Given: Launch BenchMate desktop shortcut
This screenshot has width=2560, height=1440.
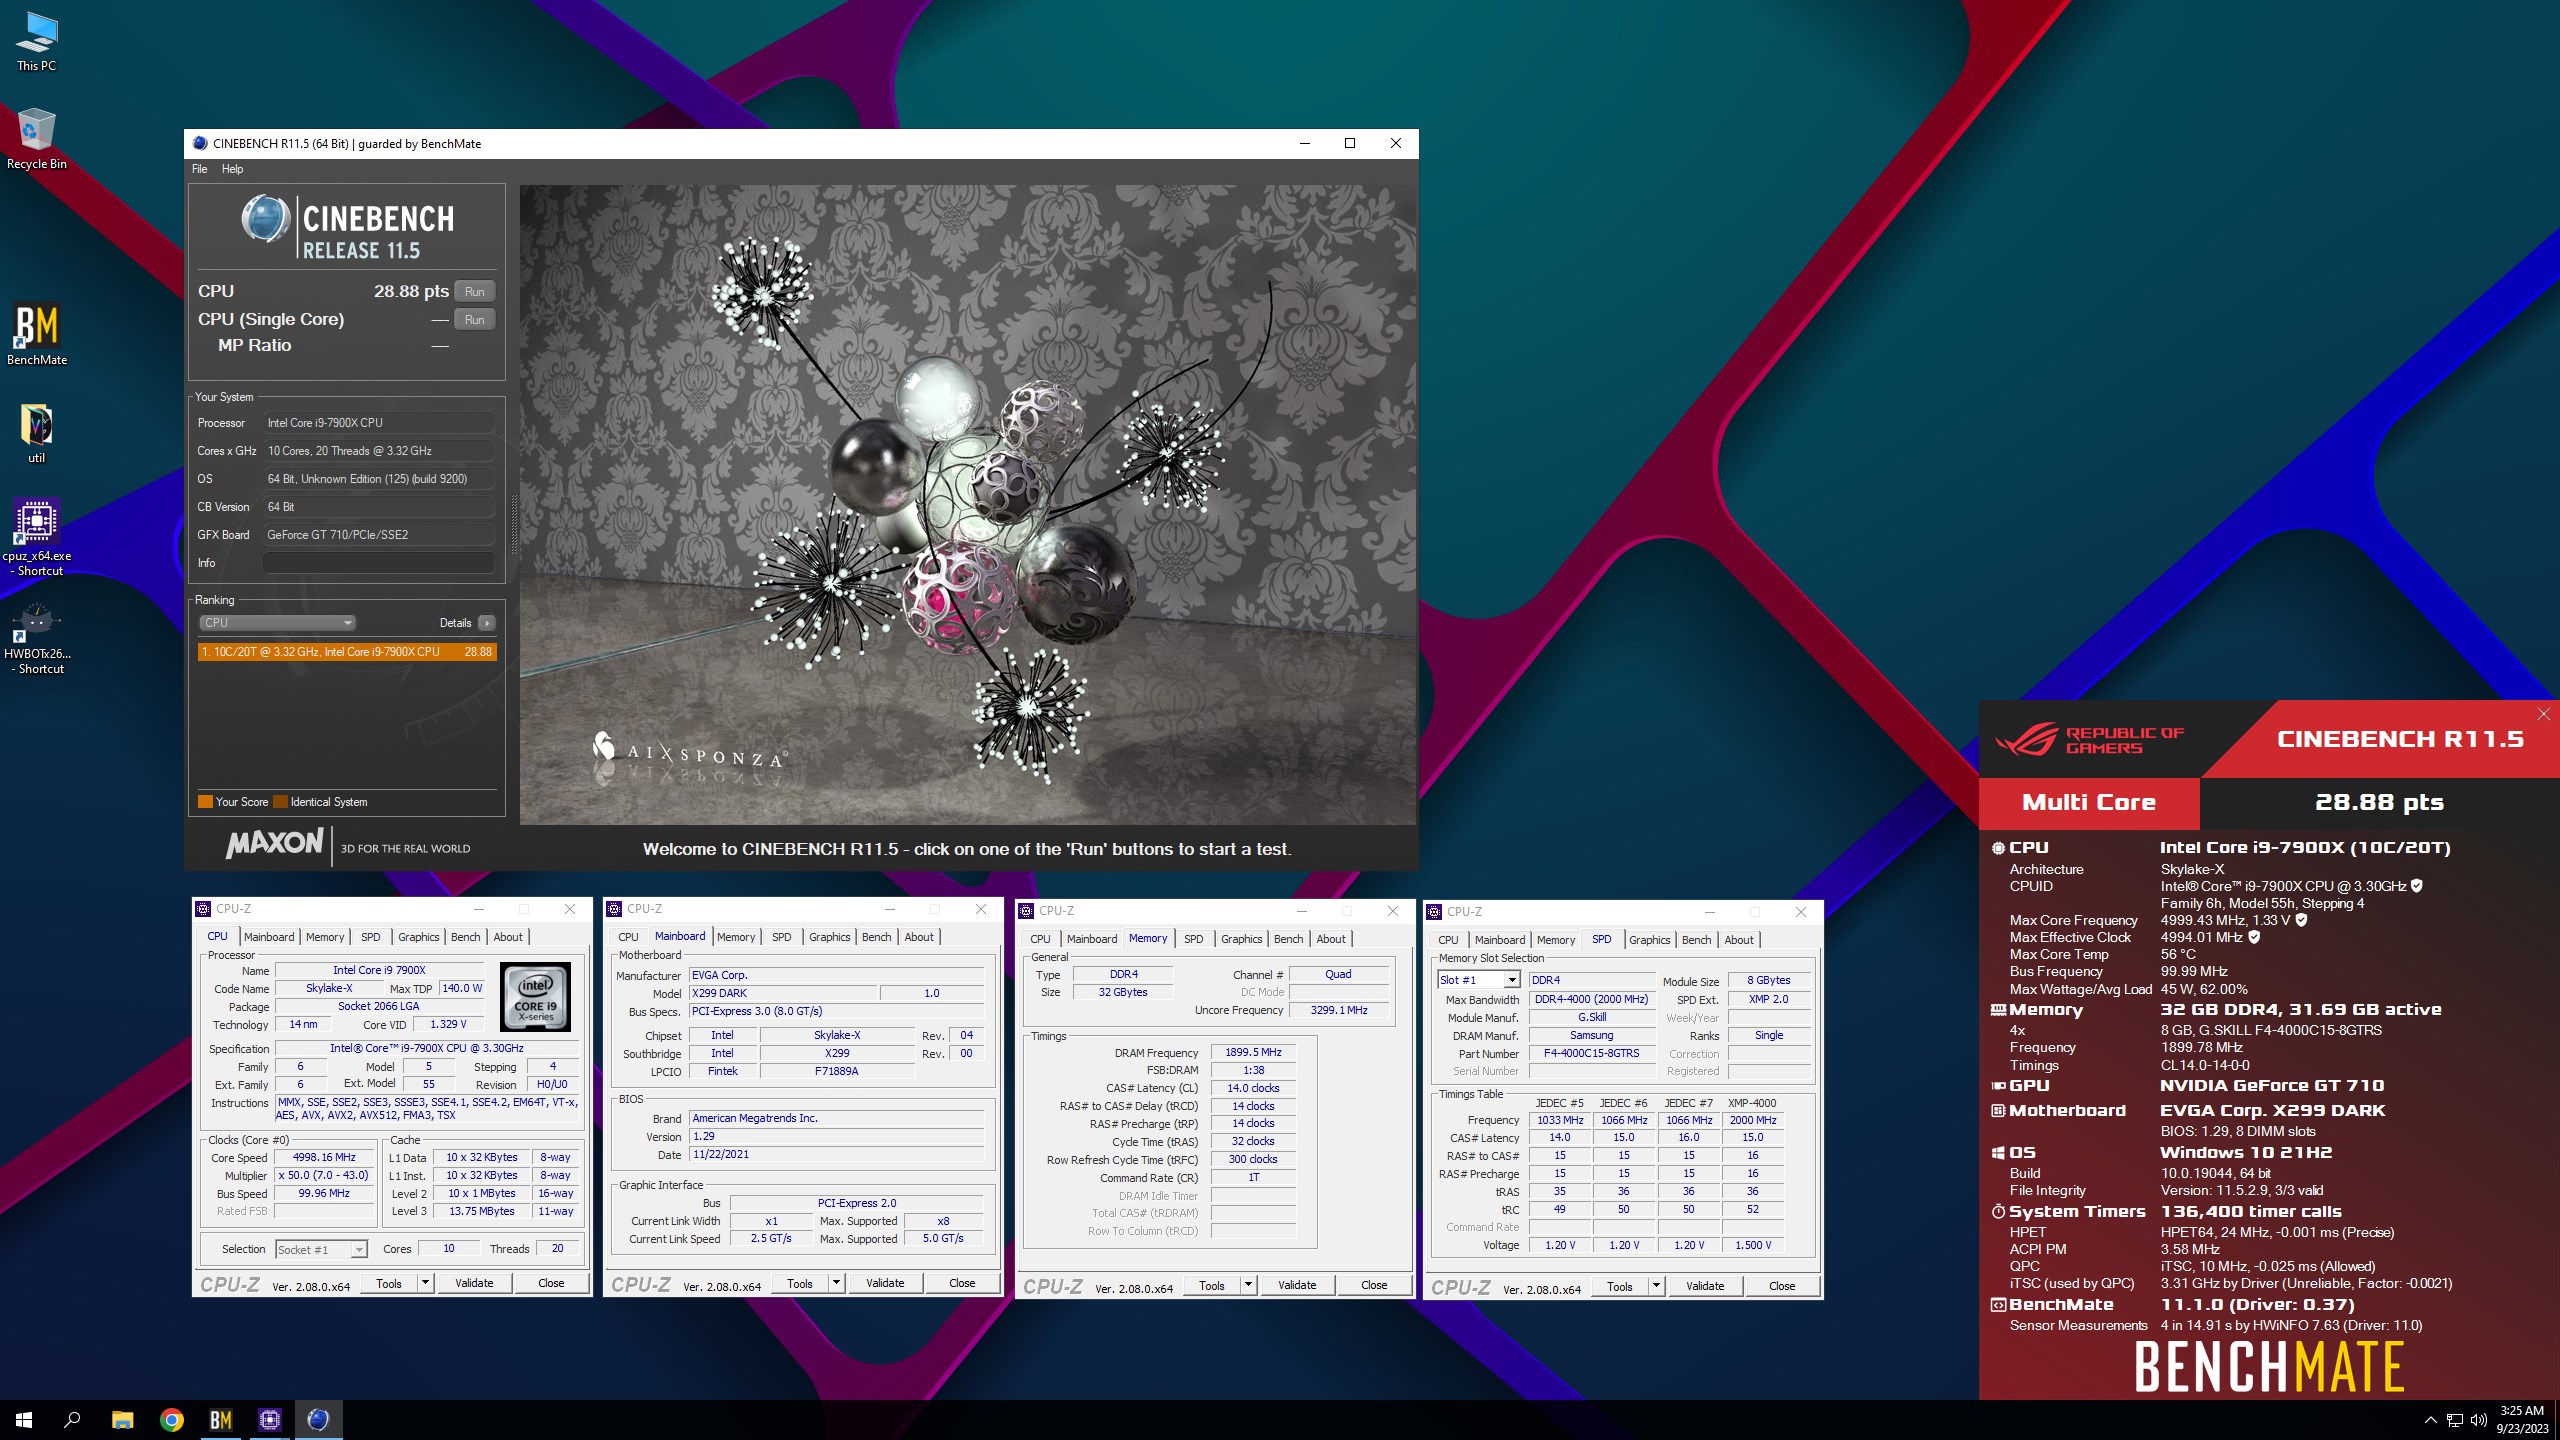Looking at the screenshot, I should click(x=37, y=335).
